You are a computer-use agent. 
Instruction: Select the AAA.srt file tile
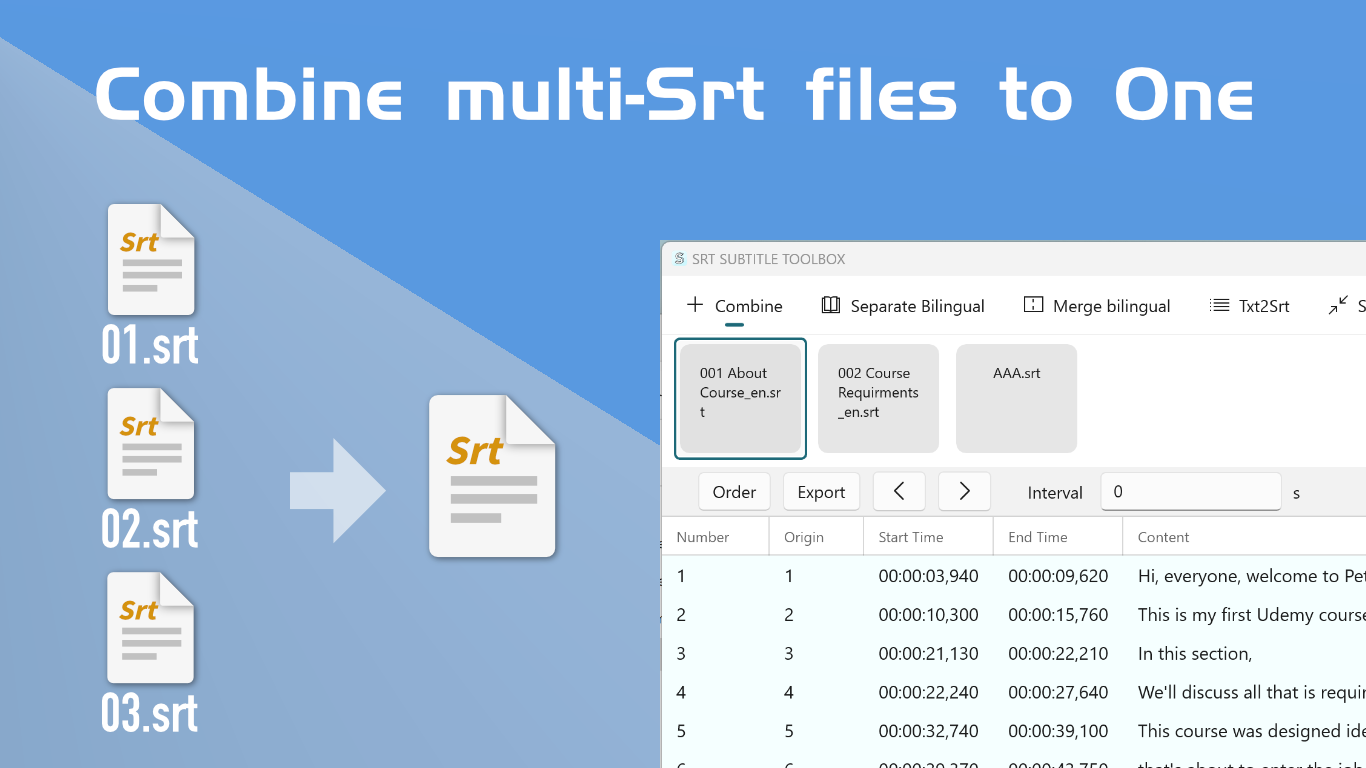click(x=1016, y=398)
